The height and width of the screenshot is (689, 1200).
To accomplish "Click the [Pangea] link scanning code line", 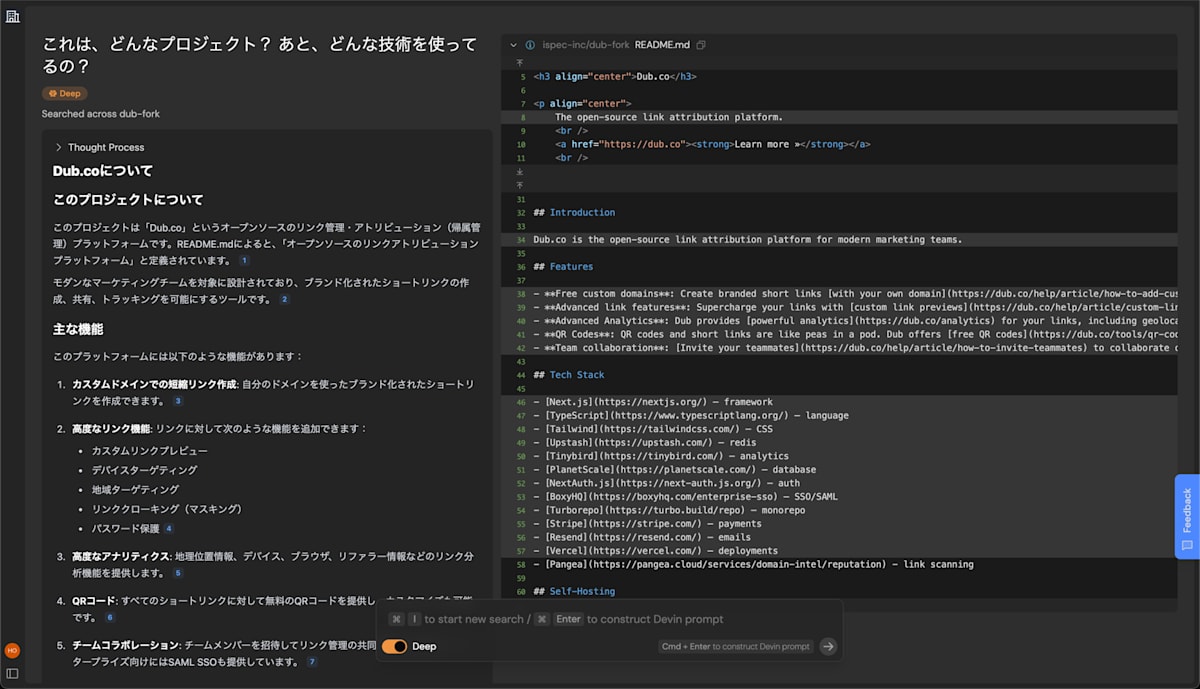I will (753, 564).
